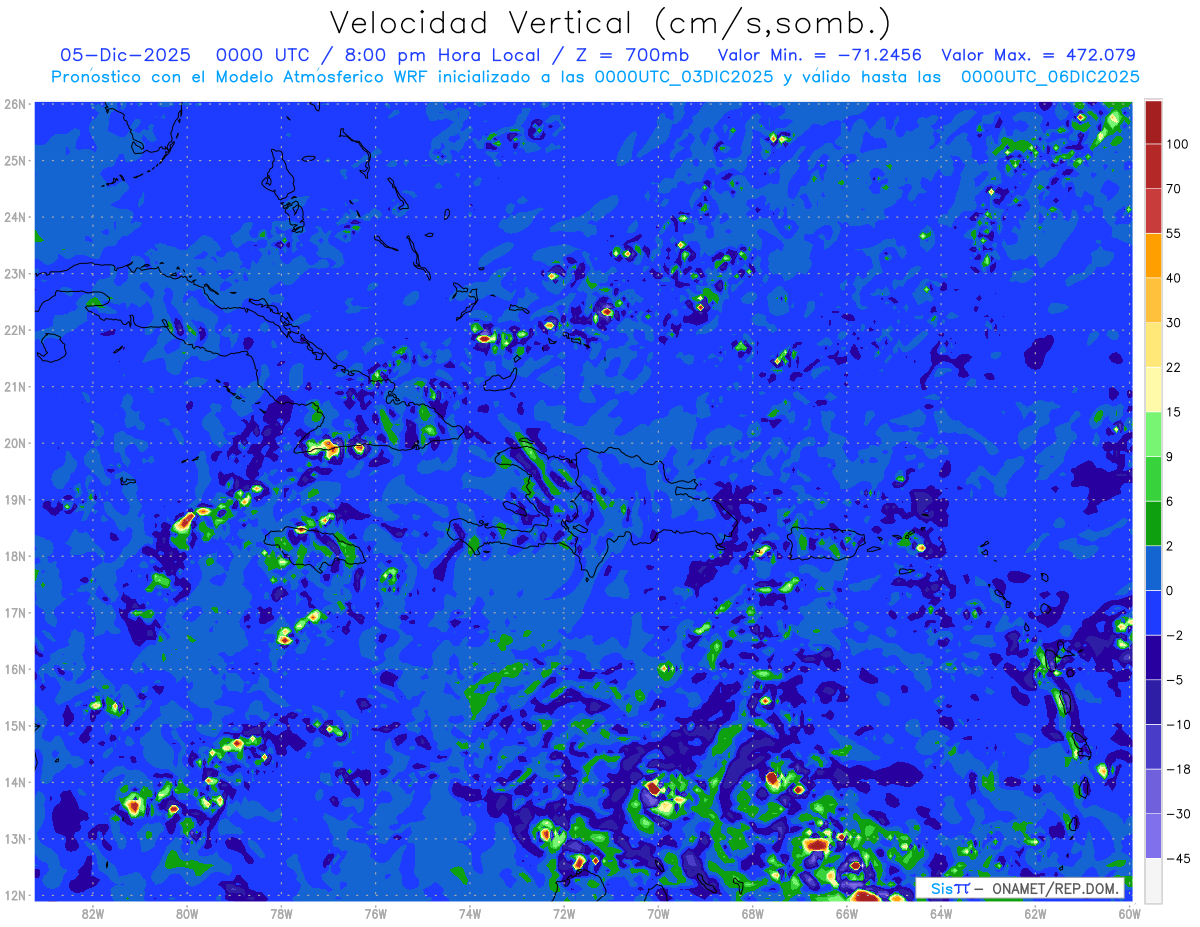Image resolution: width=1200 pixels, height=927 pixels.
Task: Click the "20N" latitude axis label
Action: (15, 443)
